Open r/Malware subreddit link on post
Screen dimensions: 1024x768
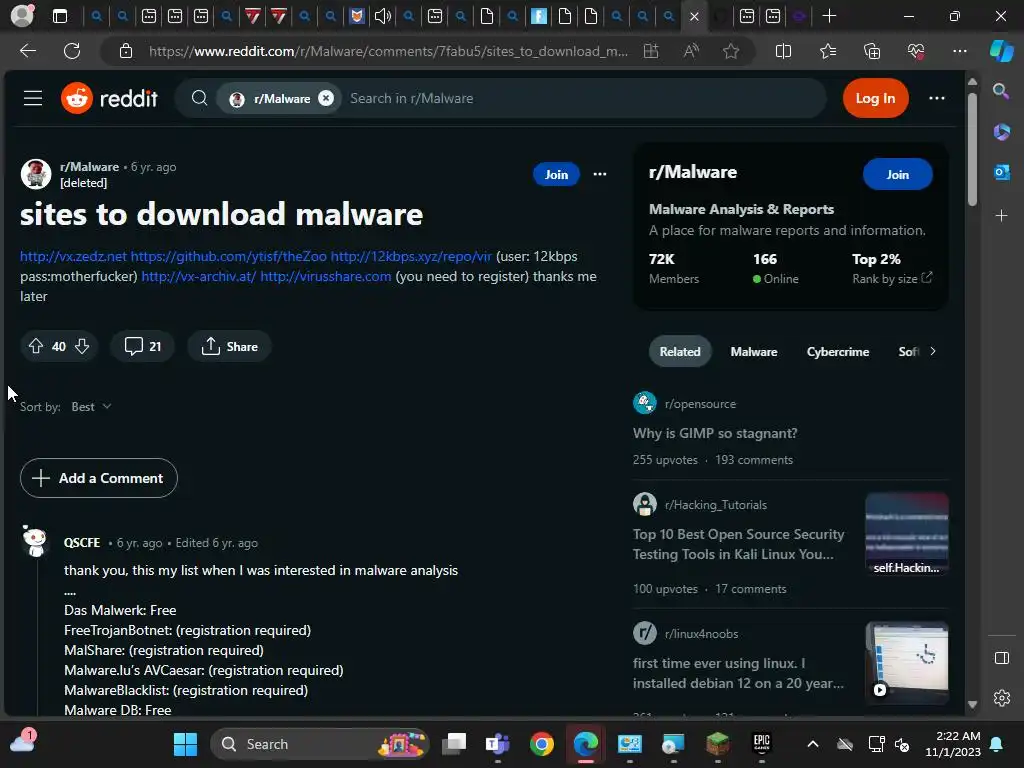tap(89, 167)
